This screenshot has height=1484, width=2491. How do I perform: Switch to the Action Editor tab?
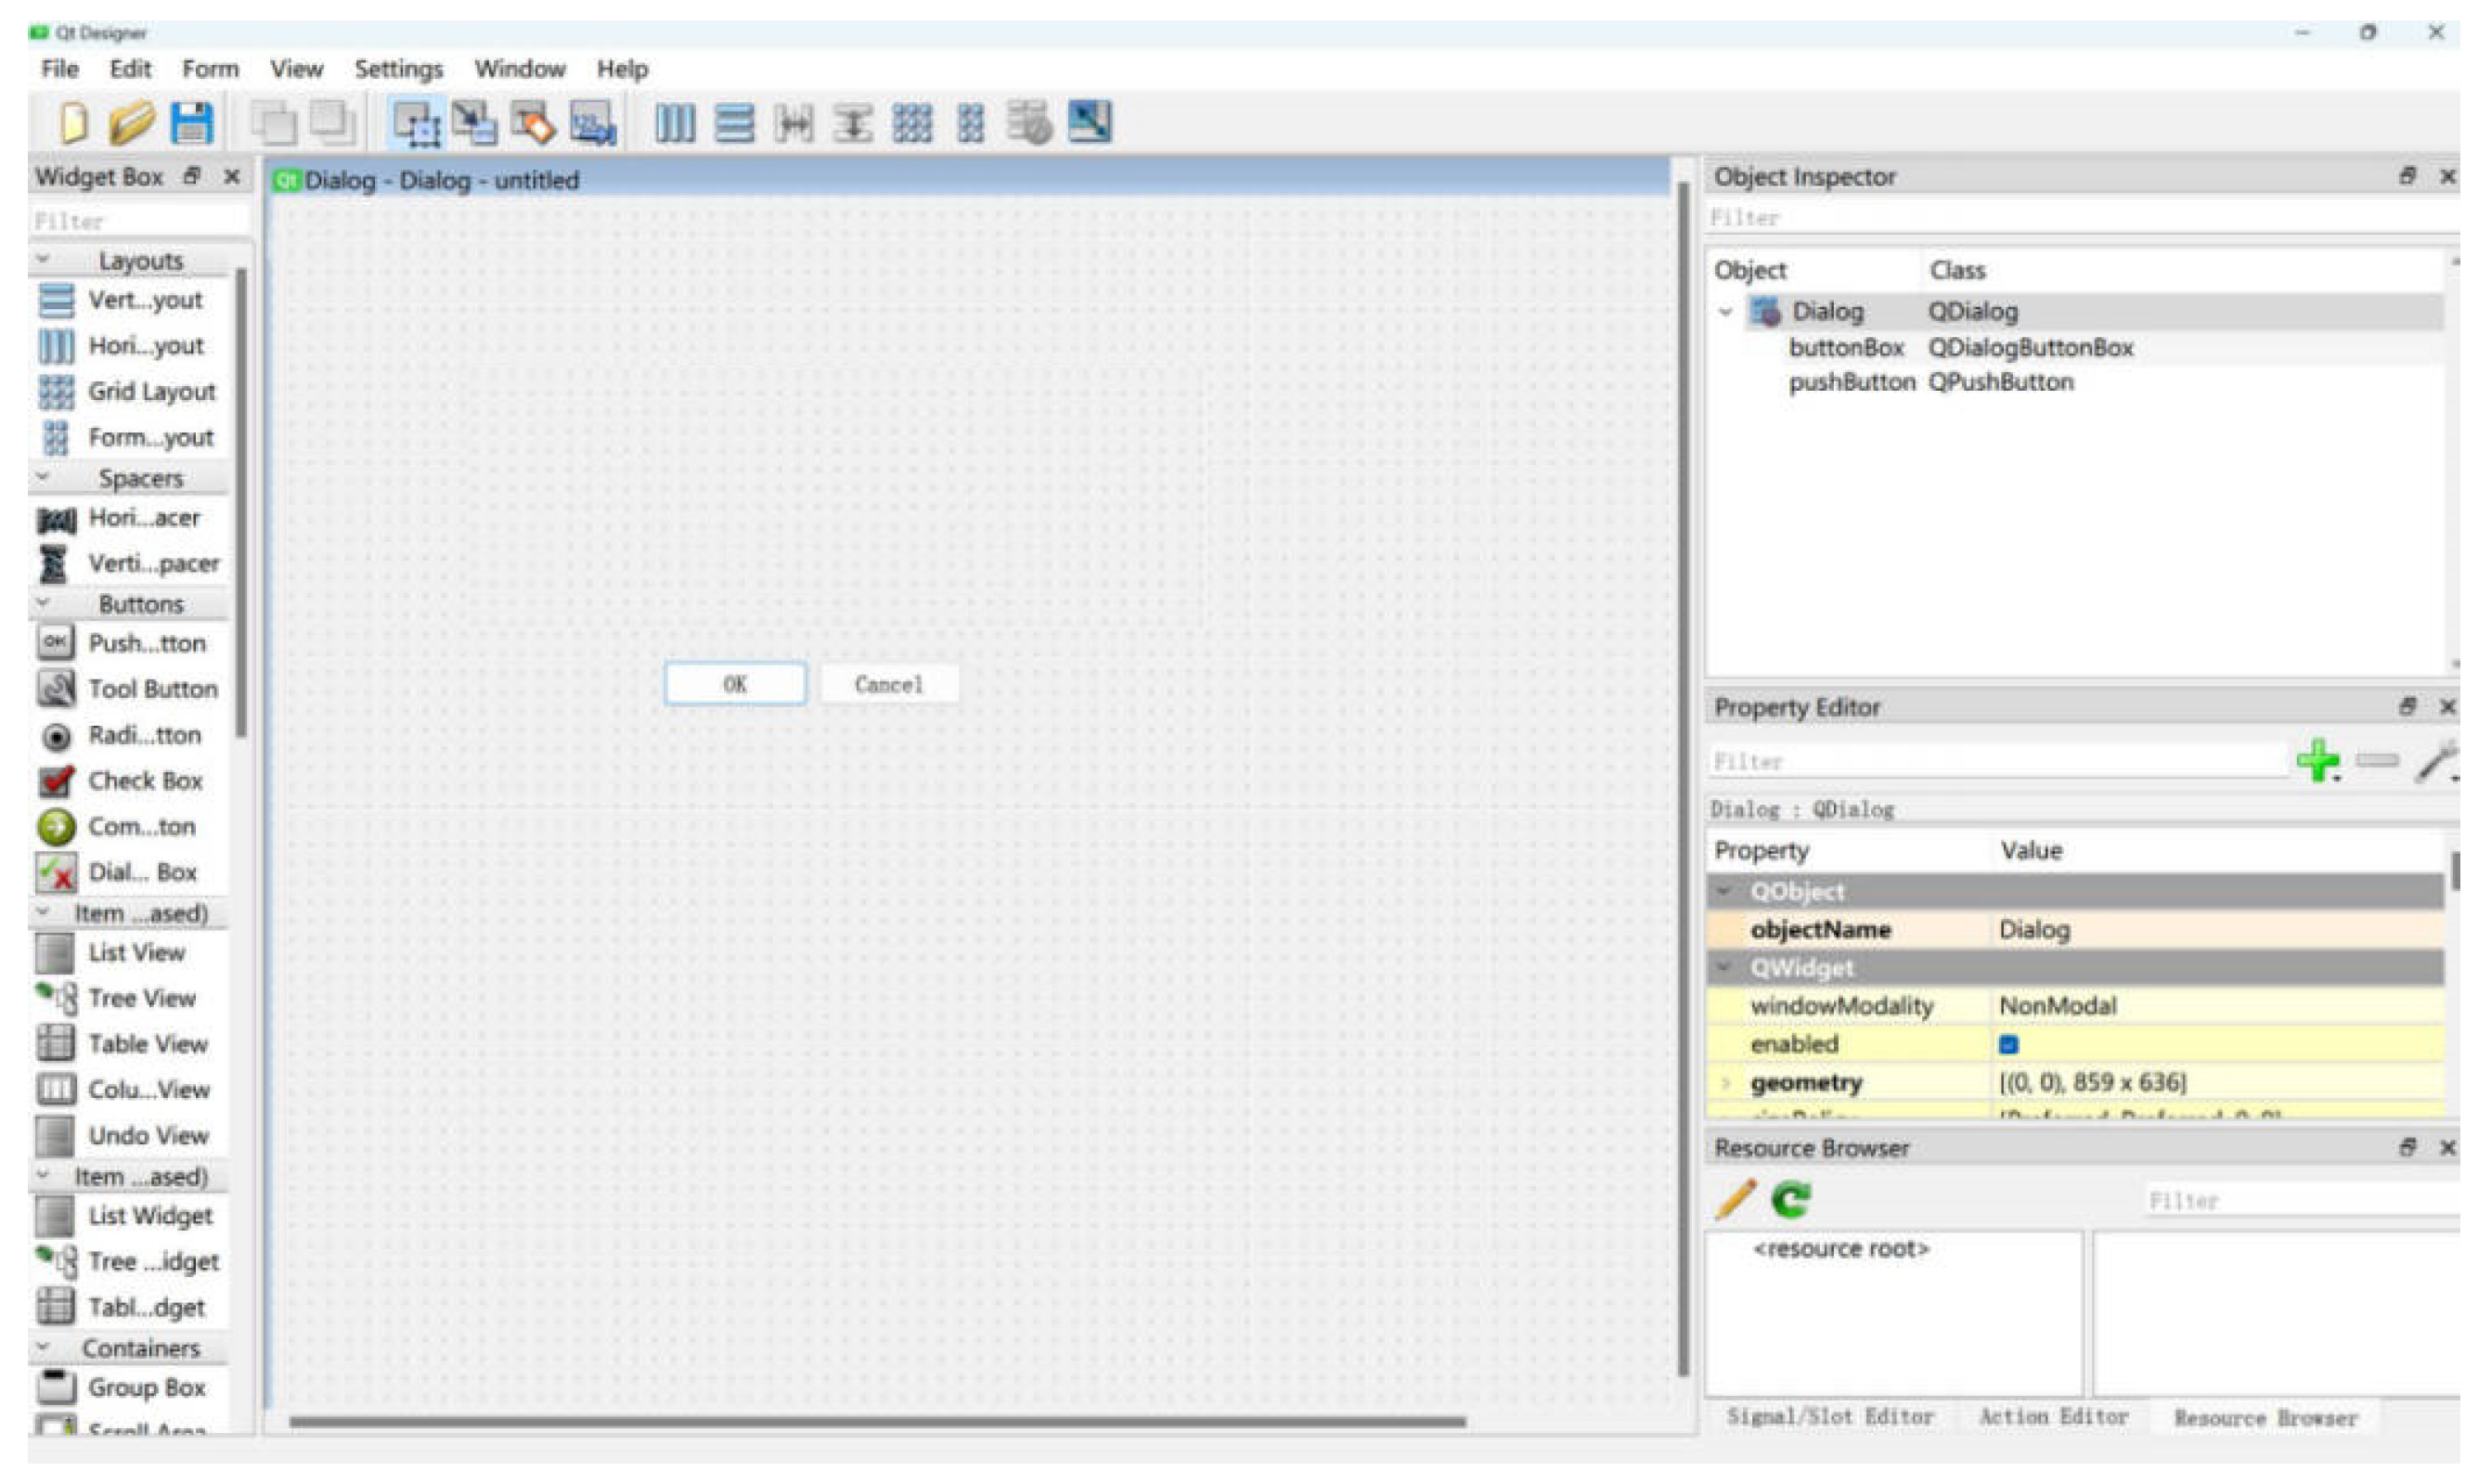[2054, 1417]
